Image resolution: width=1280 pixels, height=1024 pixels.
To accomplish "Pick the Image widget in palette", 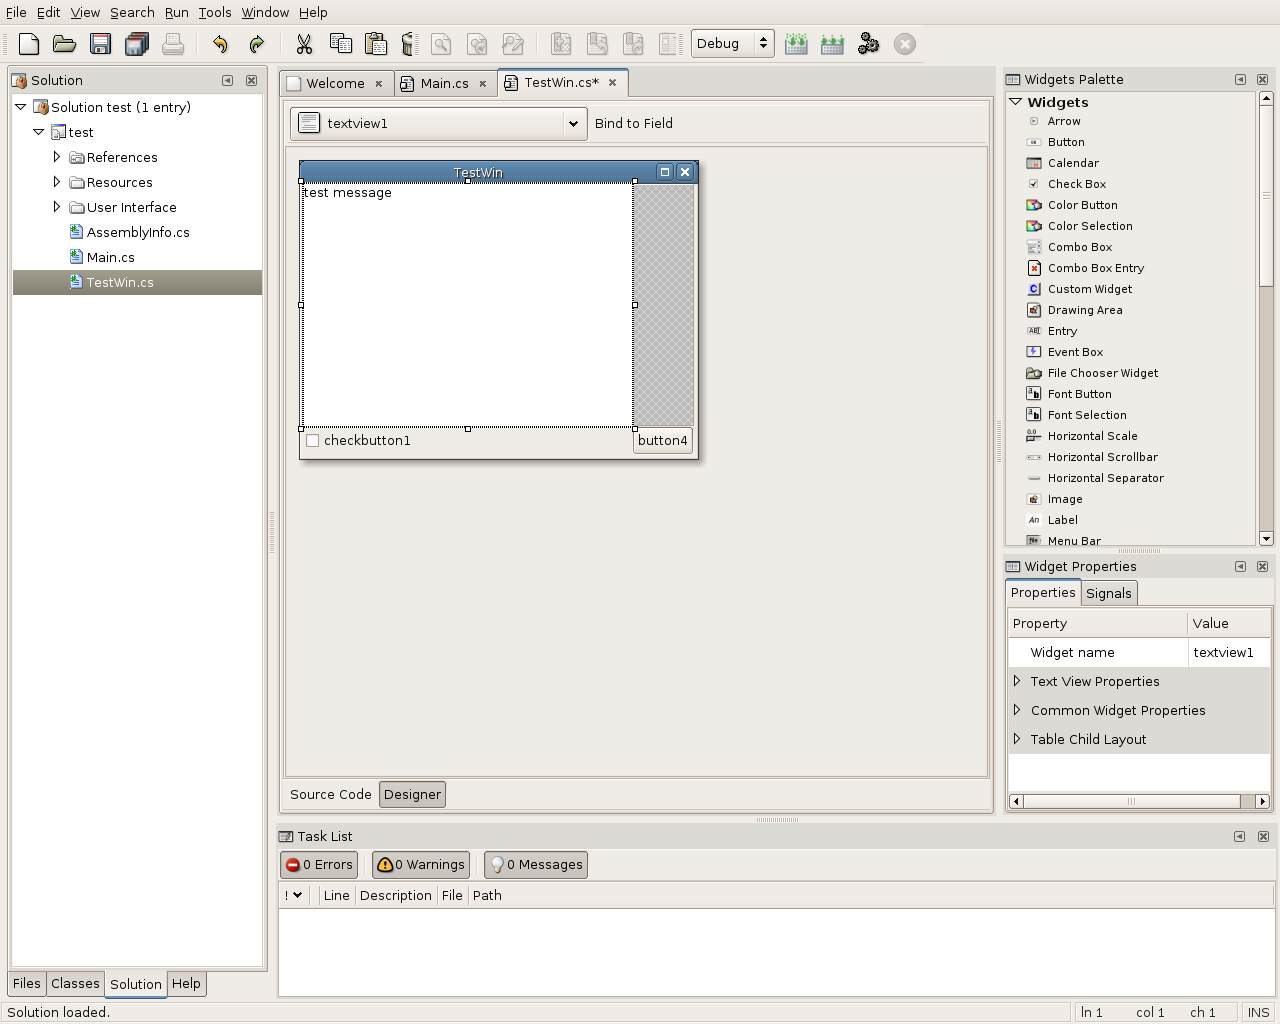I will (x=1065, y=499).
